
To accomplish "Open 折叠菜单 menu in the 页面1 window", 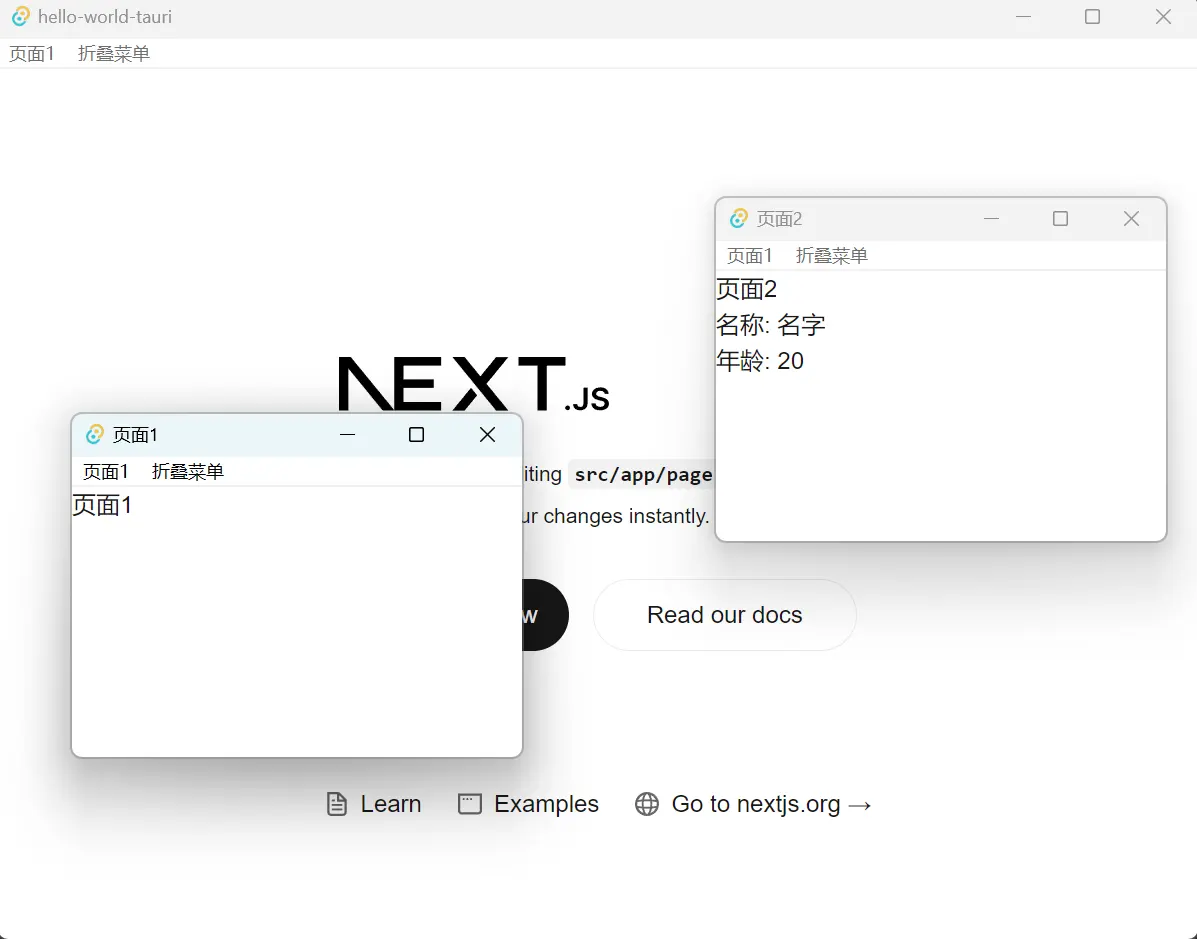I will [x=188, y=471].
